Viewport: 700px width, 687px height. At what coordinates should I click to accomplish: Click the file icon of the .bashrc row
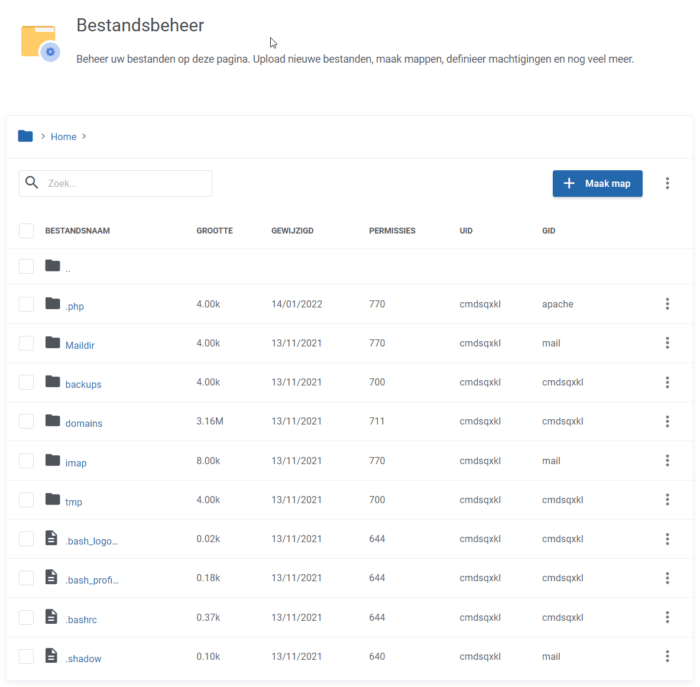(x=51, y=616)
